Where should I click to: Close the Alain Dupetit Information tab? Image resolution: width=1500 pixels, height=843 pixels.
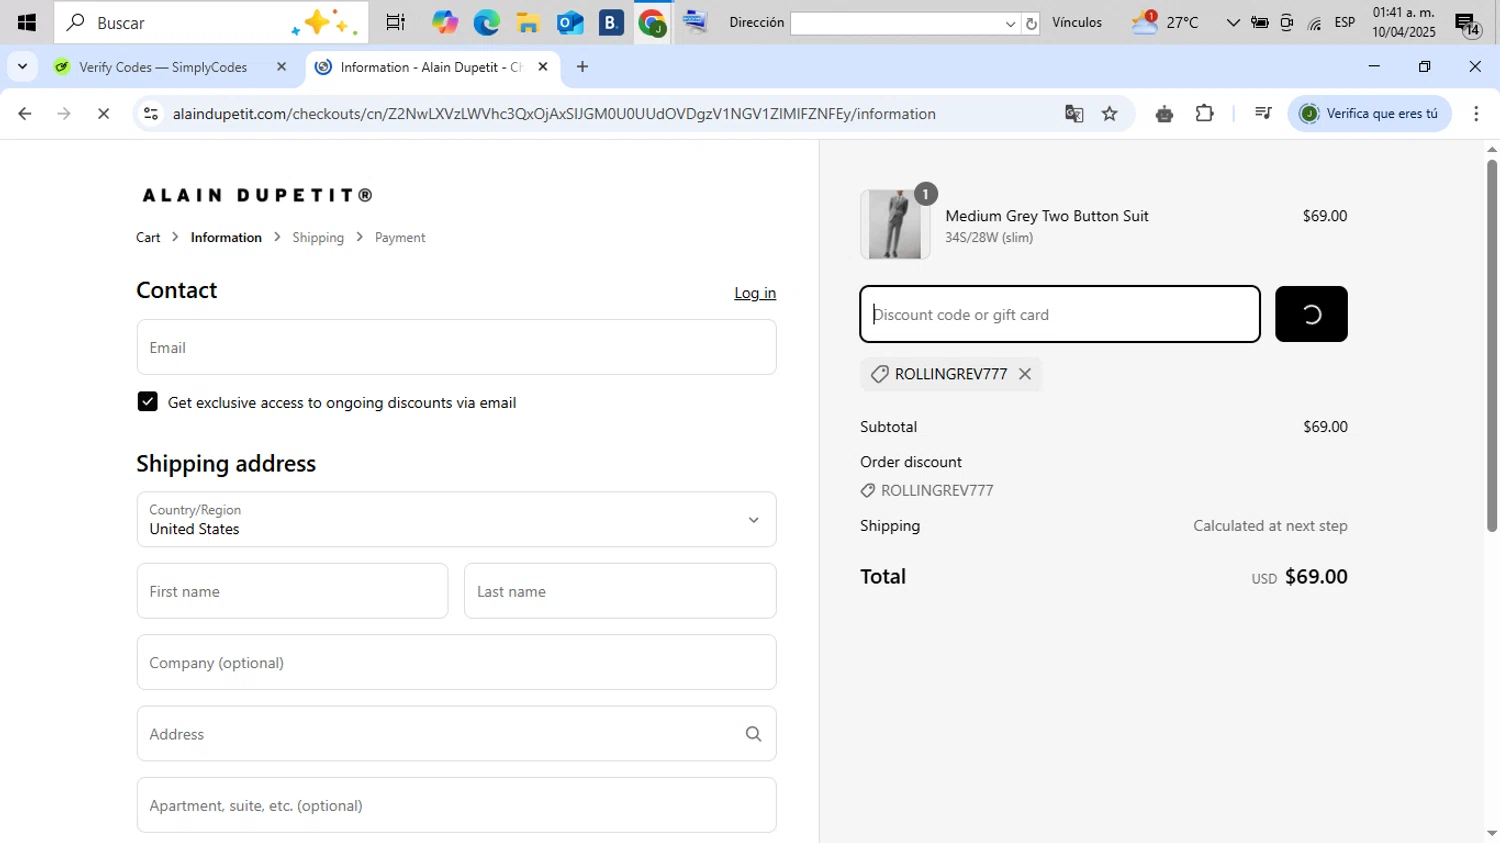[543, 67]
